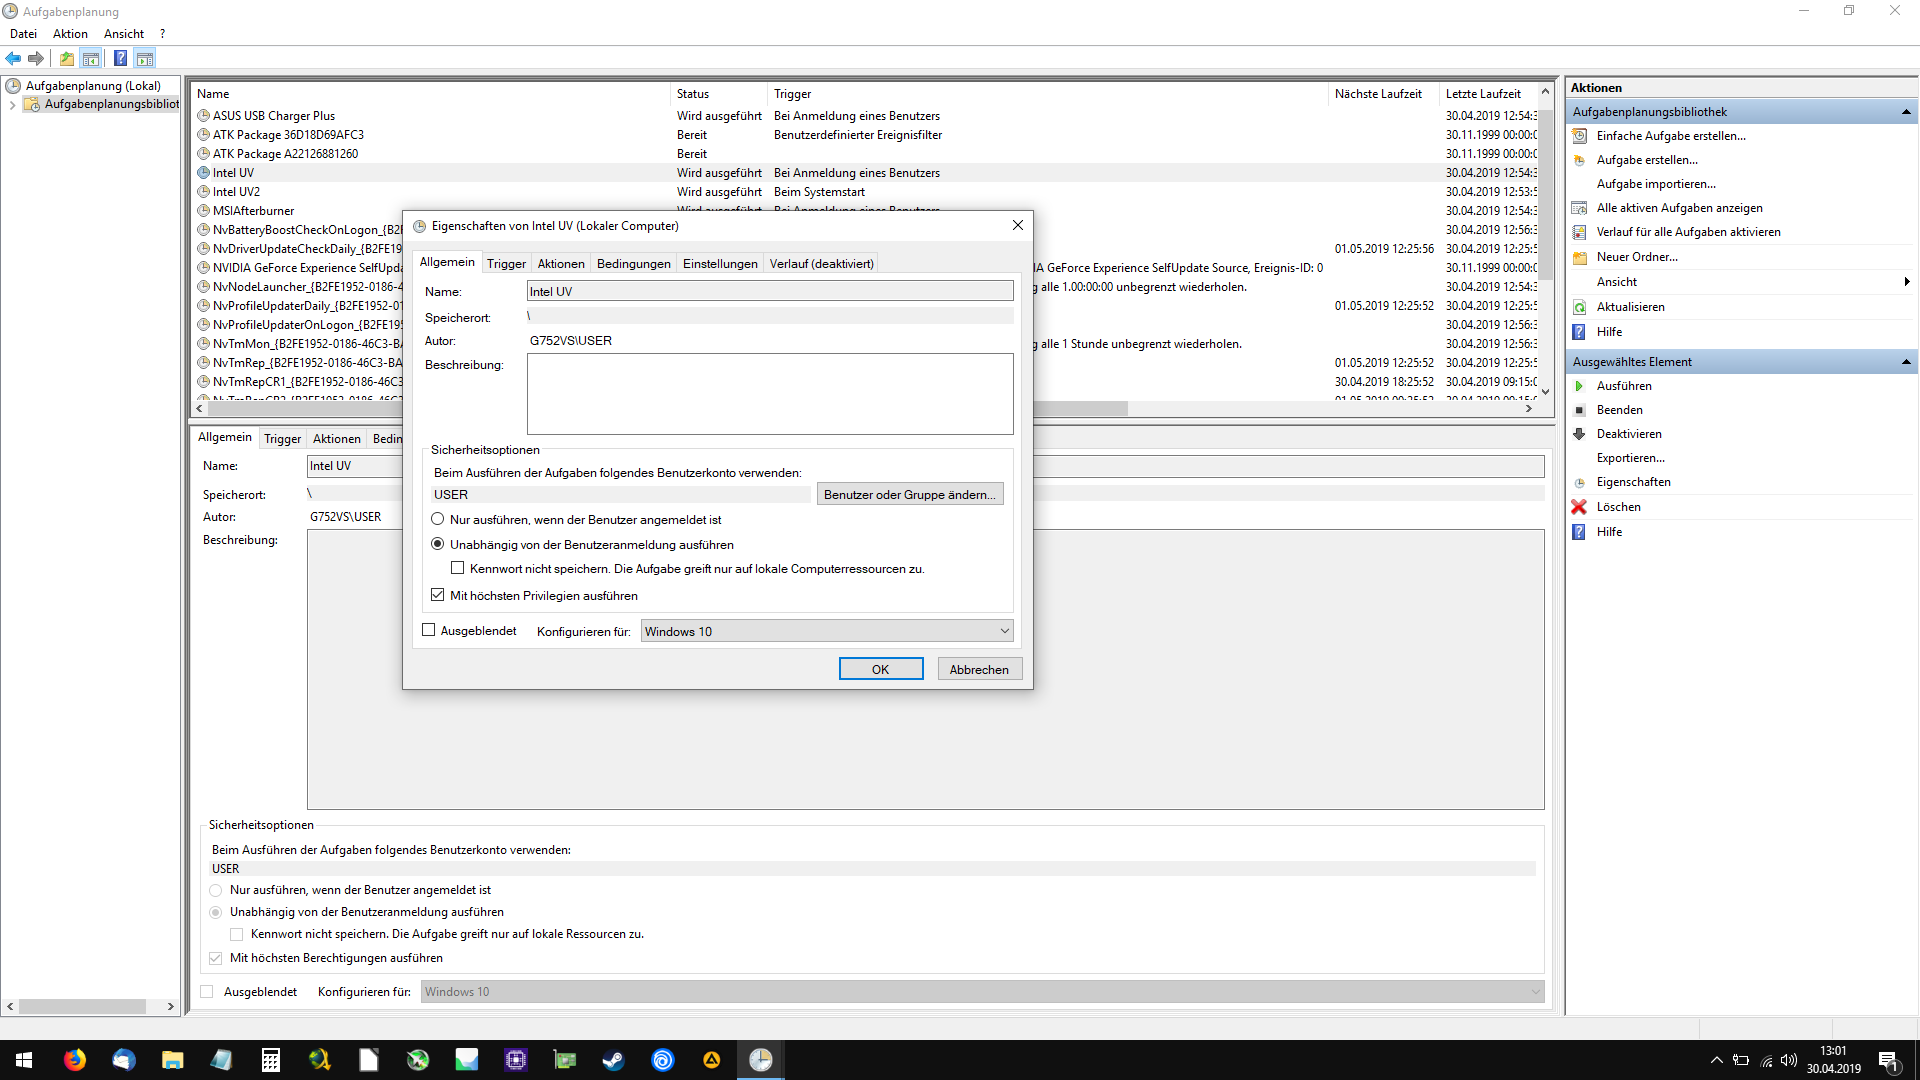1920x1080 pixels.
Task: Collapse the Ausgewähltes Element section
Action: click(x=1905, y=362)
